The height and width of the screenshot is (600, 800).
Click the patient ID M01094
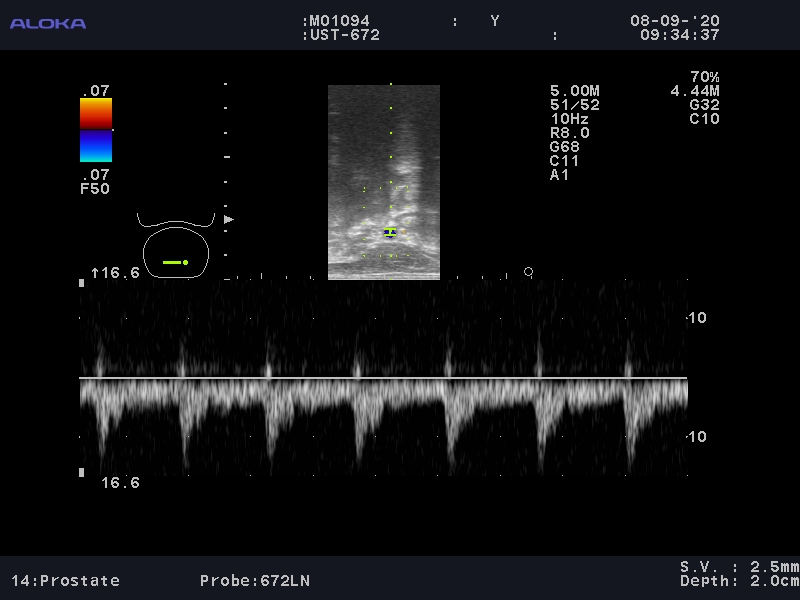click(x=344, y=21)
